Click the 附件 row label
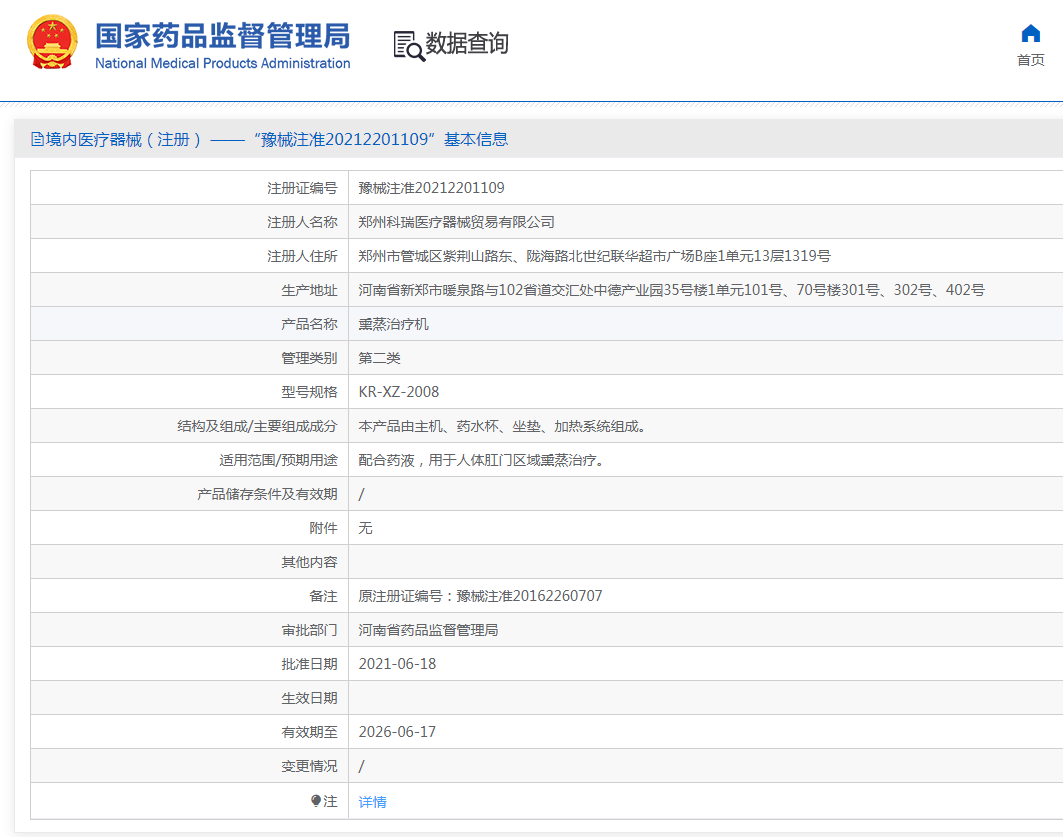1063x837 pixels. coord(323,528)
